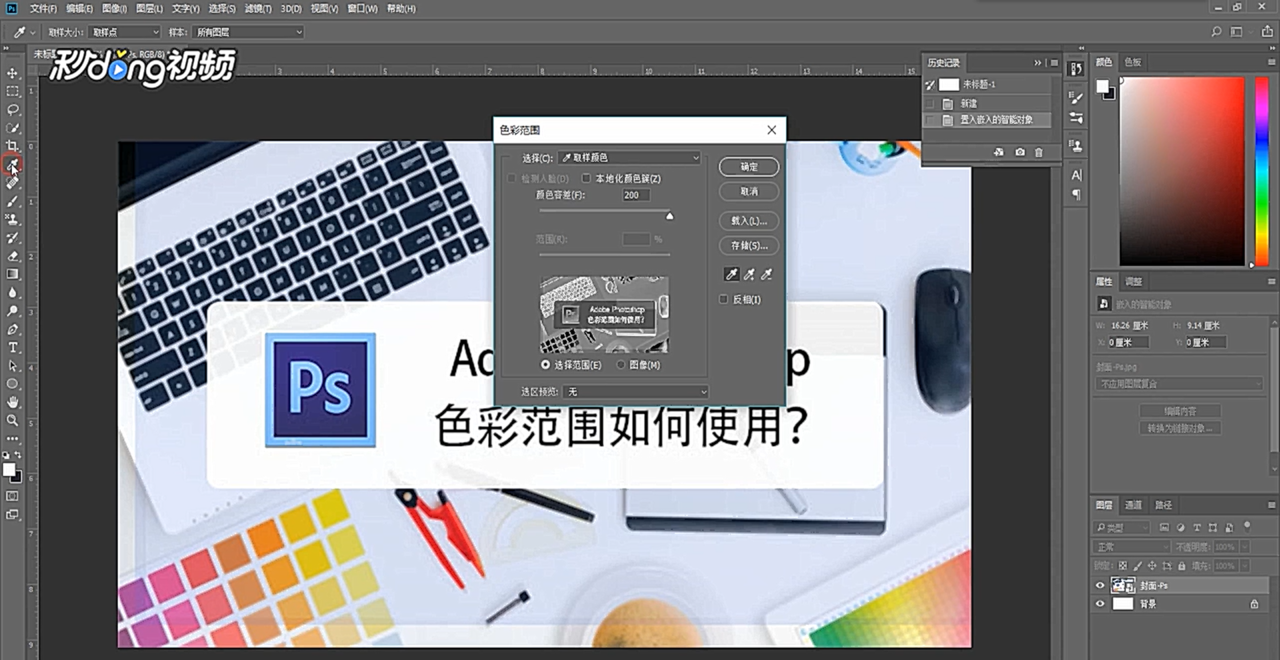Click the trash icon in History panel
The width and height of the screenshot is (1280, 660).
1039,152
